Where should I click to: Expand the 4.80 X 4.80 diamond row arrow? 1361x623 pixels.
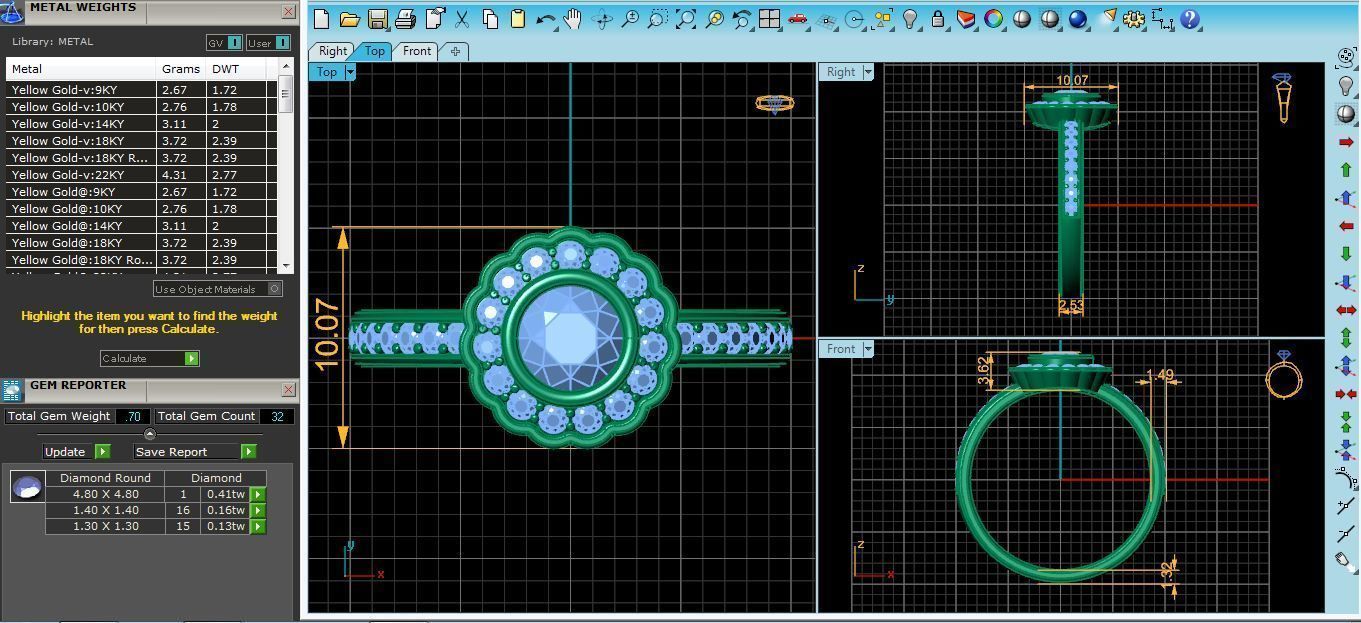[257, 494]
